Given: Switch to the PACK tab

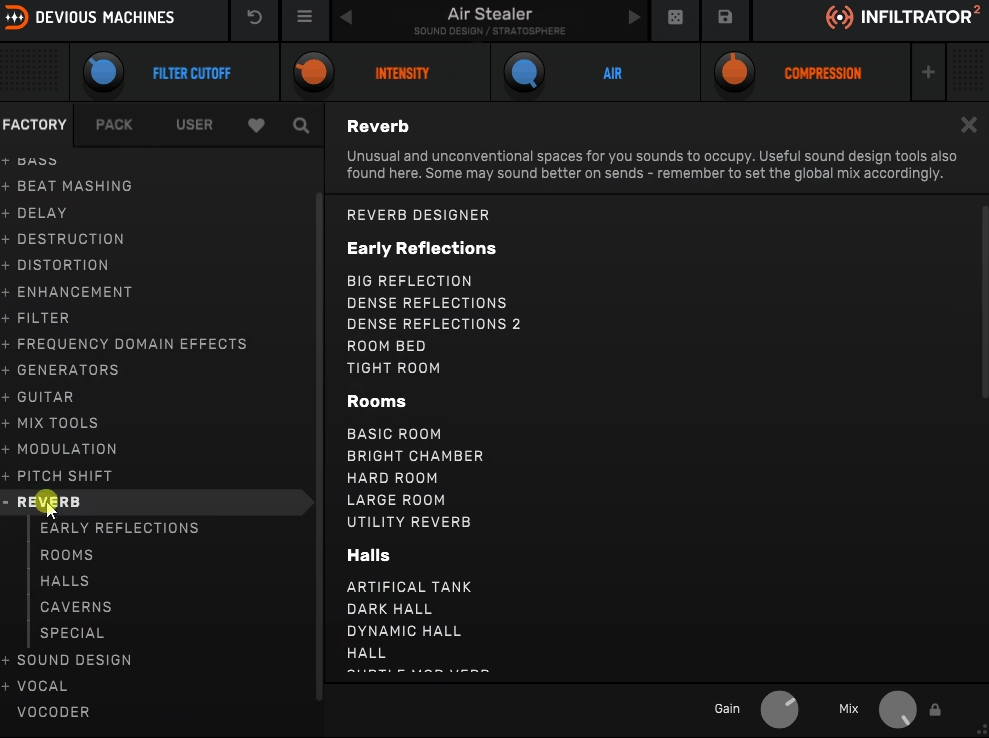Looking at the screenshot, I should (114, 125).
